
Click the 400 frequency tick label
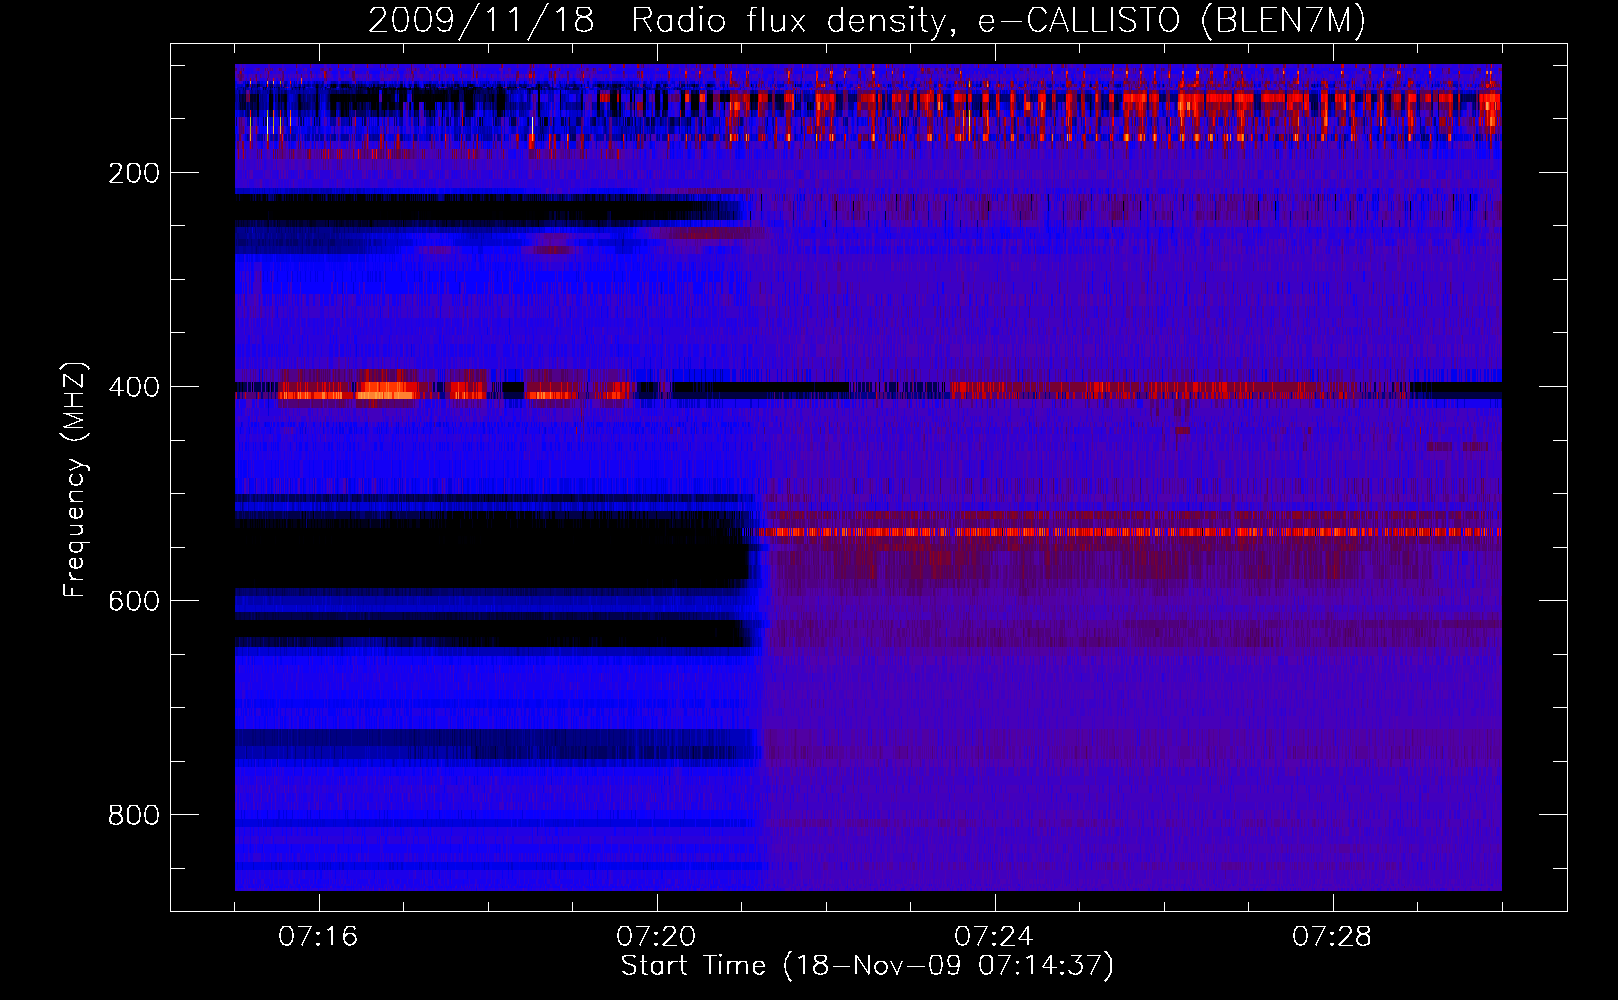point(134,387)
